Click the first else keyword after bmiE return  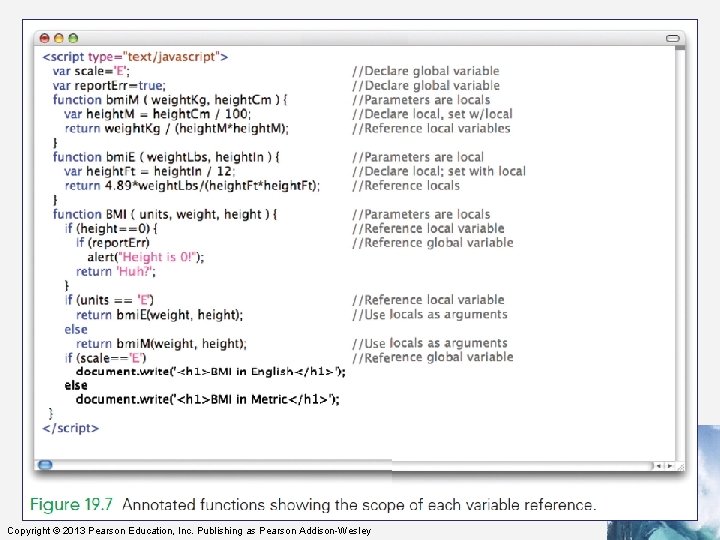[x=76, y=330]
